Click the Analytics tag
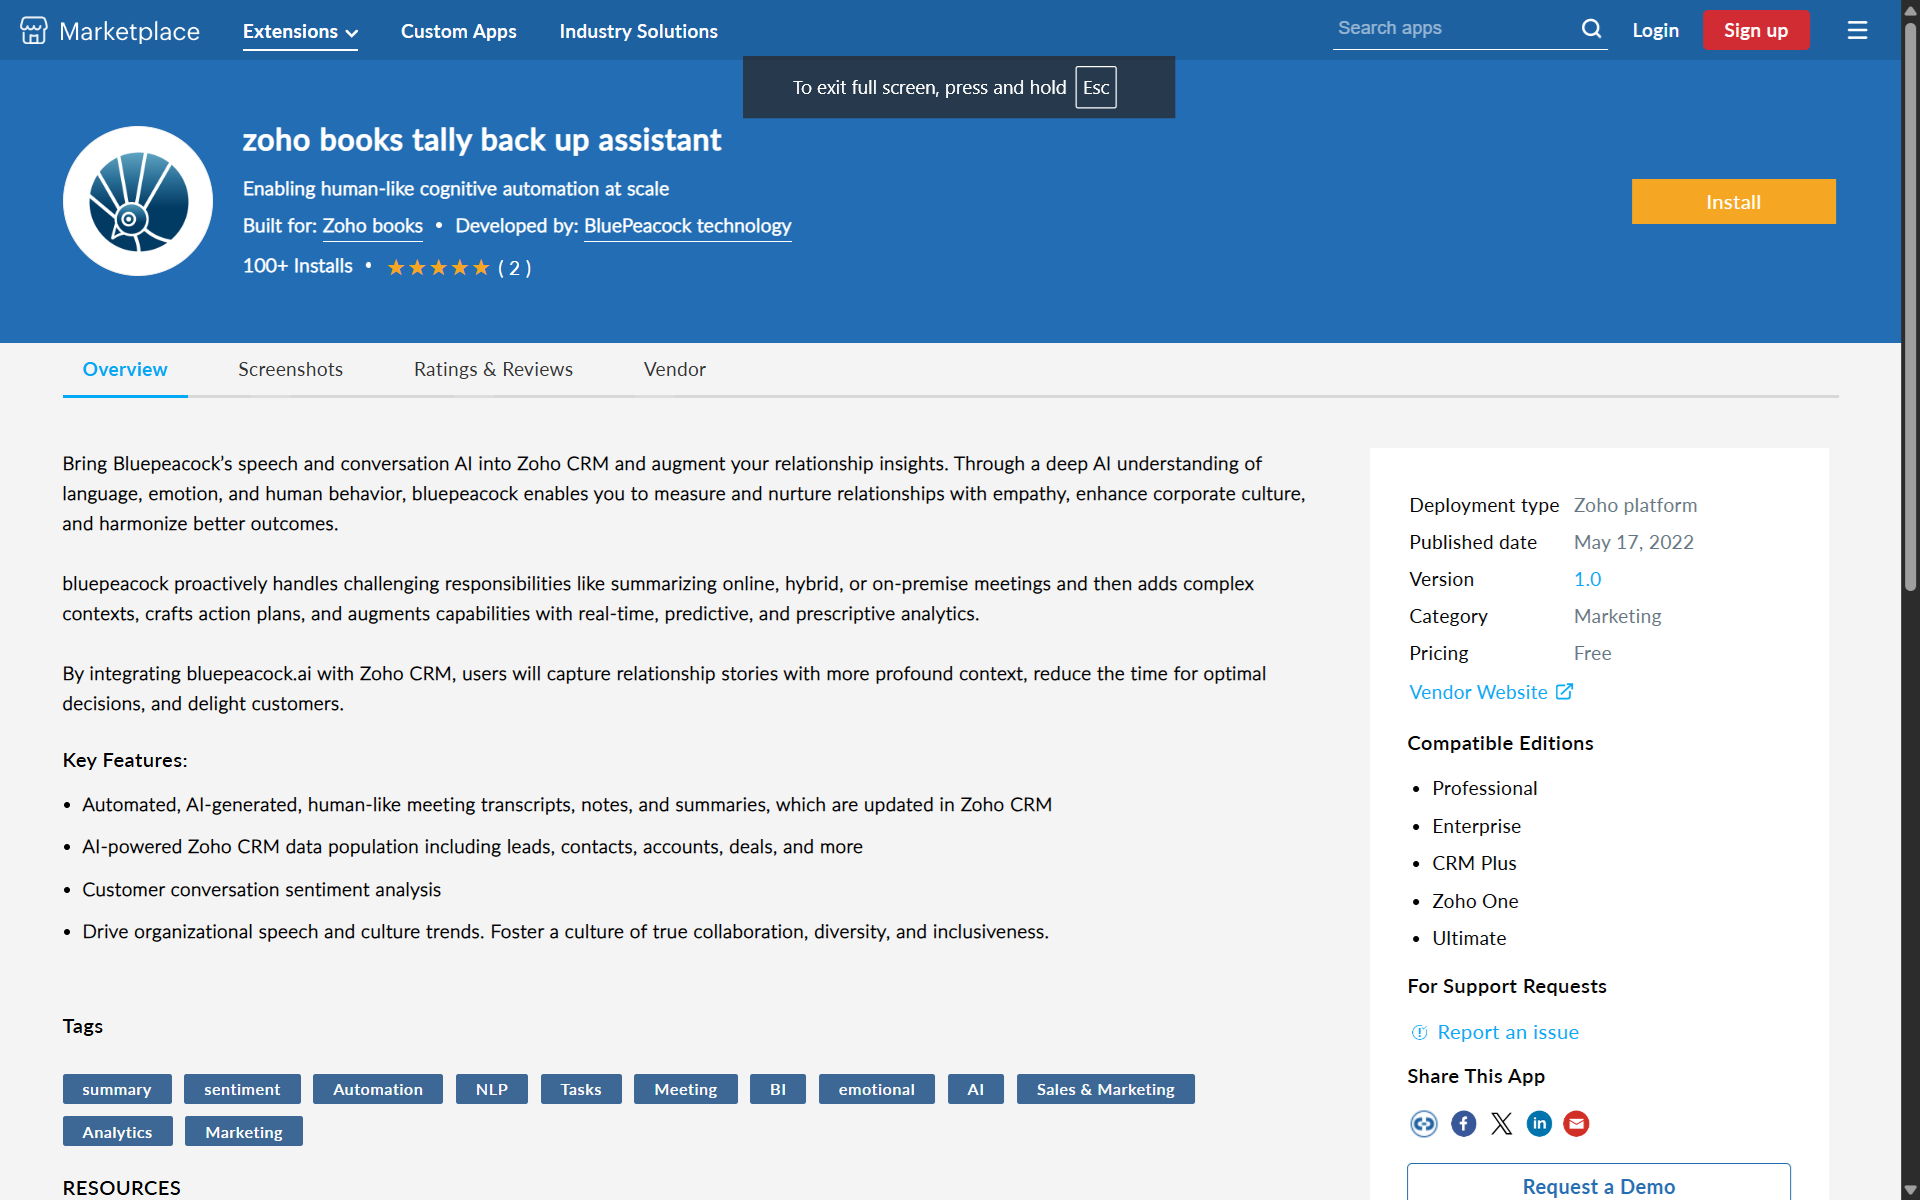 [x=118, y=1131]
